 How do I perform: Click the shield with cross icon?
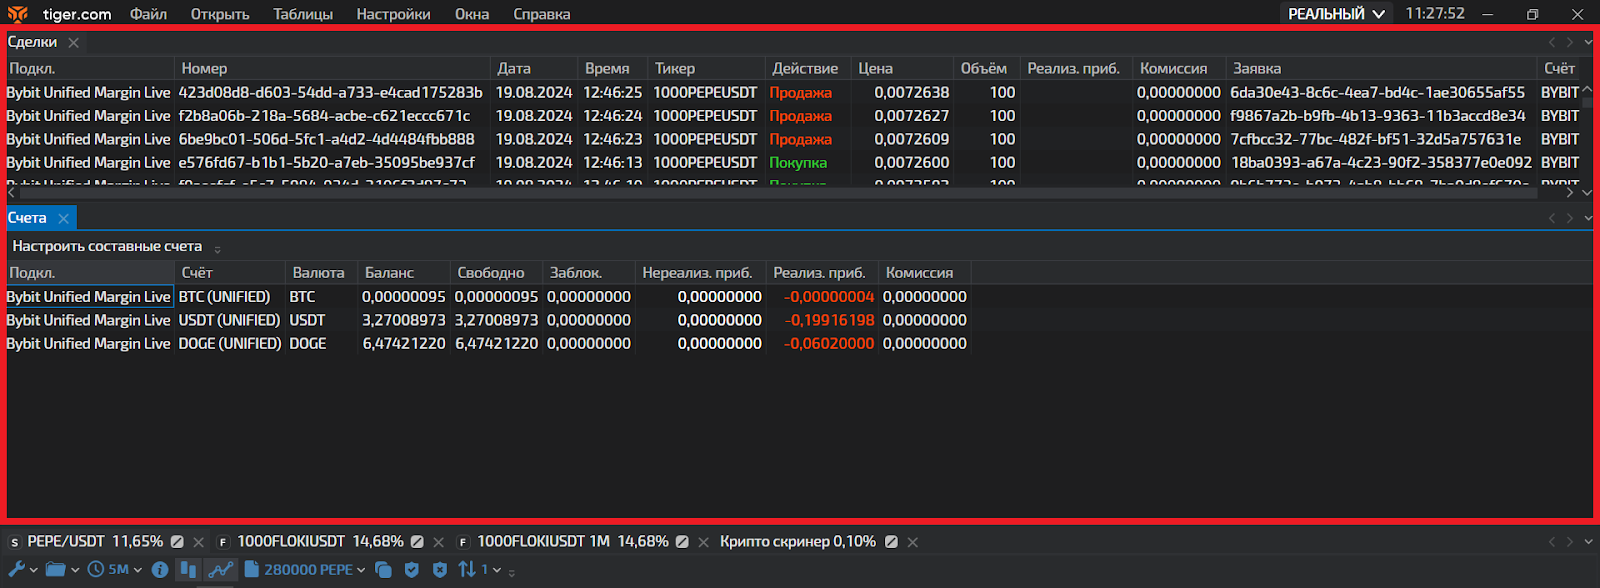tap(439, 569)
